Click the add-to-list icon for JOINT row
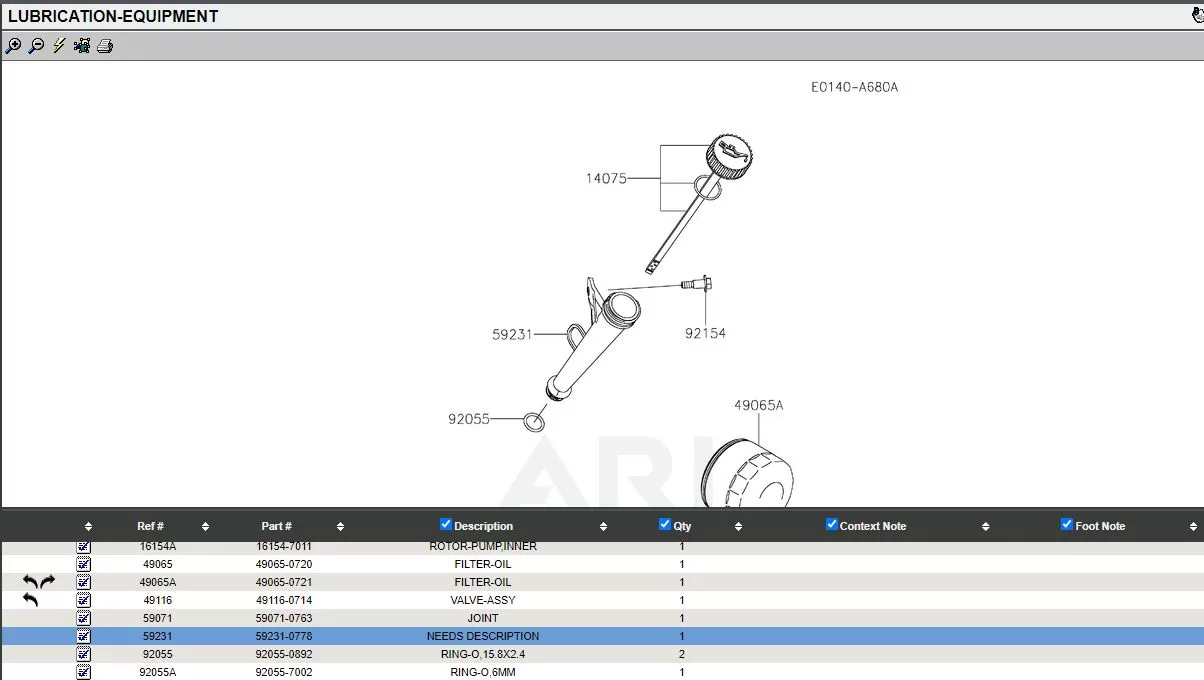The width and height of the screenshot is (1204, 680). tap(84, 618)
